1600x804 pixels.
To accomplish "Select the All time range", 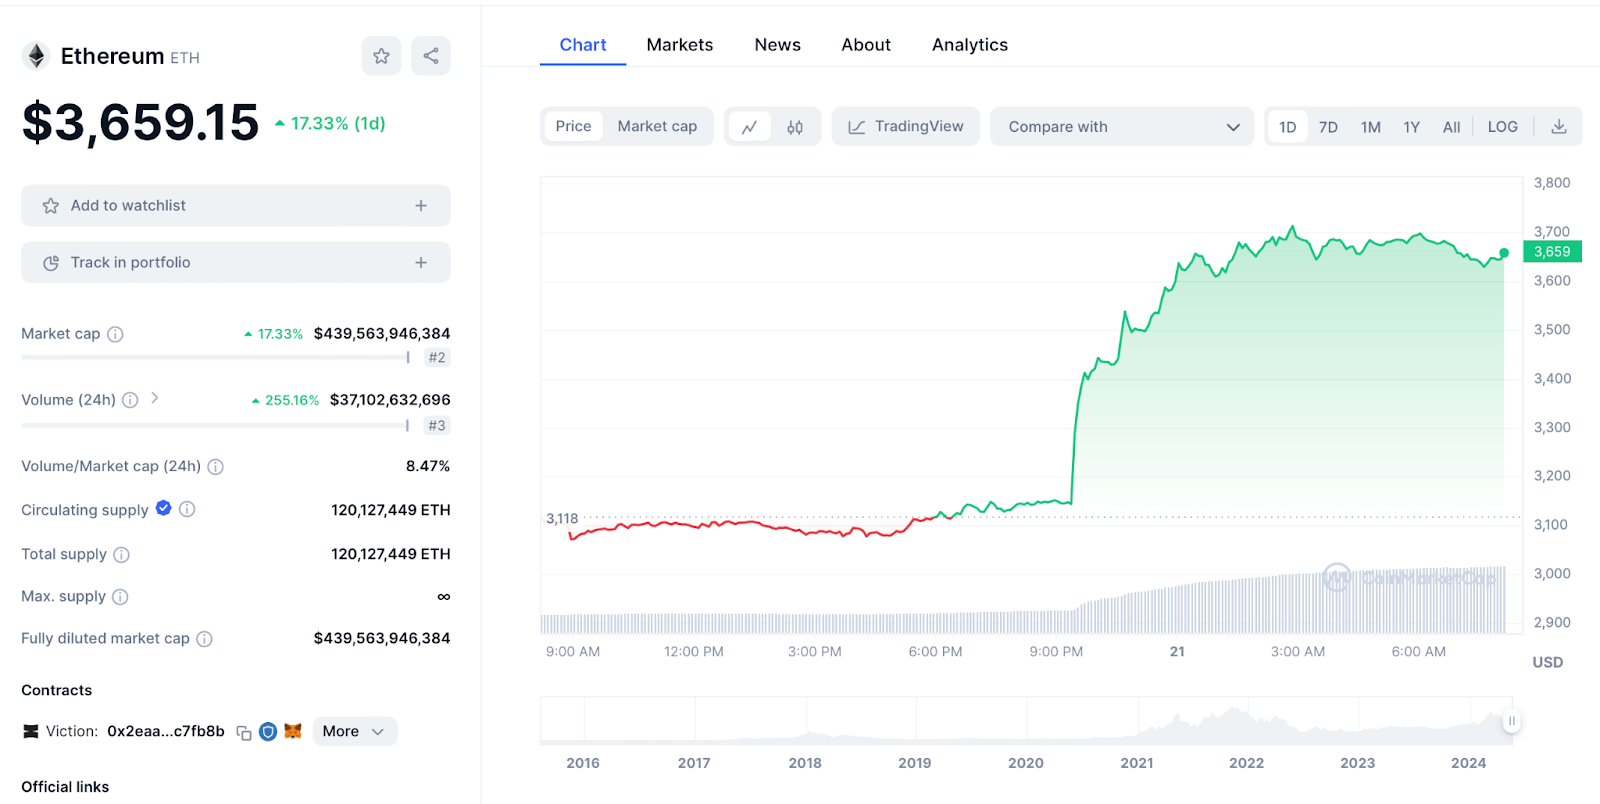I will [1451, 127].
